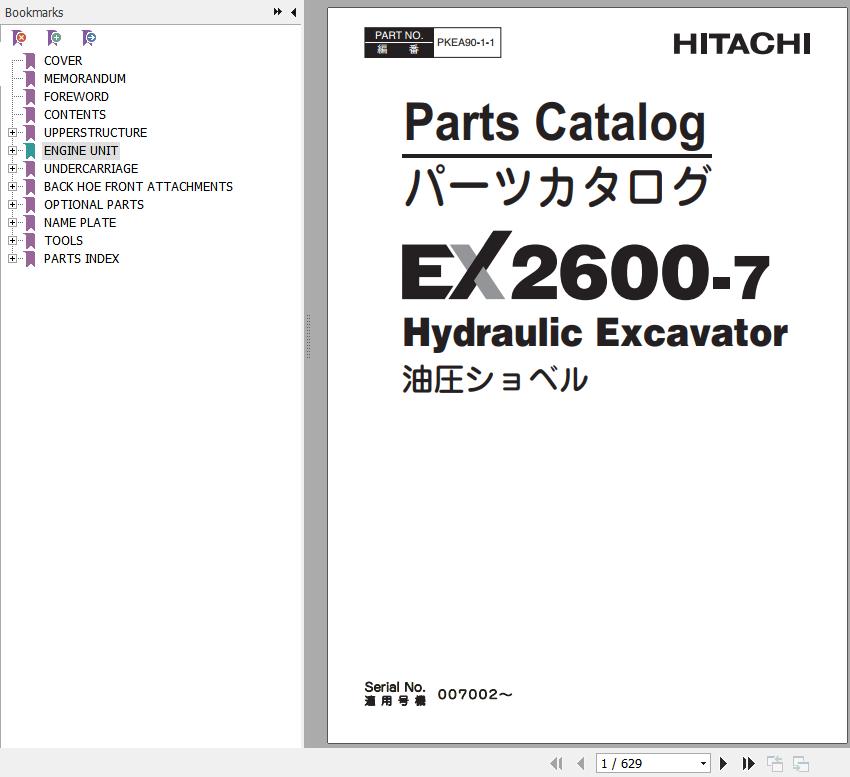Click the TOOLS bookmark icon
The image size is (850, 777).
[30, 241]
